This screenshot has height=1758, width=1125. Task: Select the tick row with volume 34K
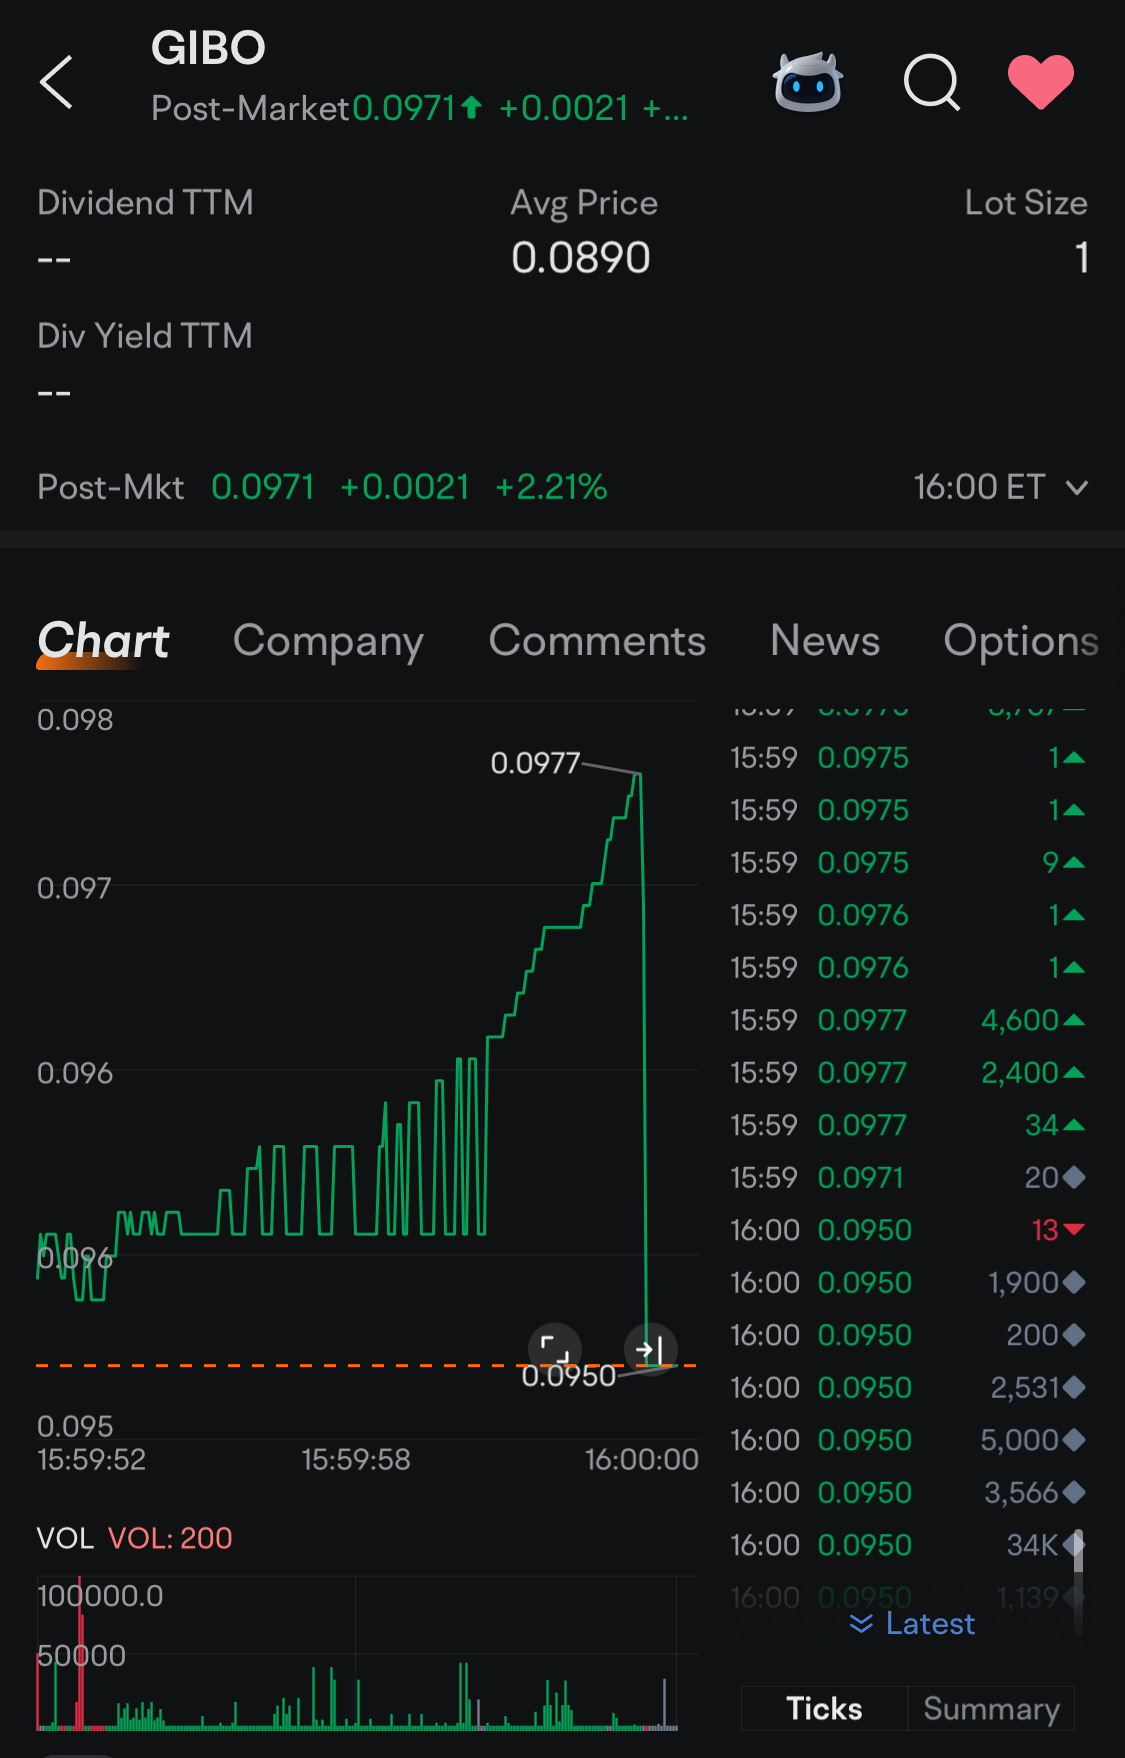tap(908, 1545)
